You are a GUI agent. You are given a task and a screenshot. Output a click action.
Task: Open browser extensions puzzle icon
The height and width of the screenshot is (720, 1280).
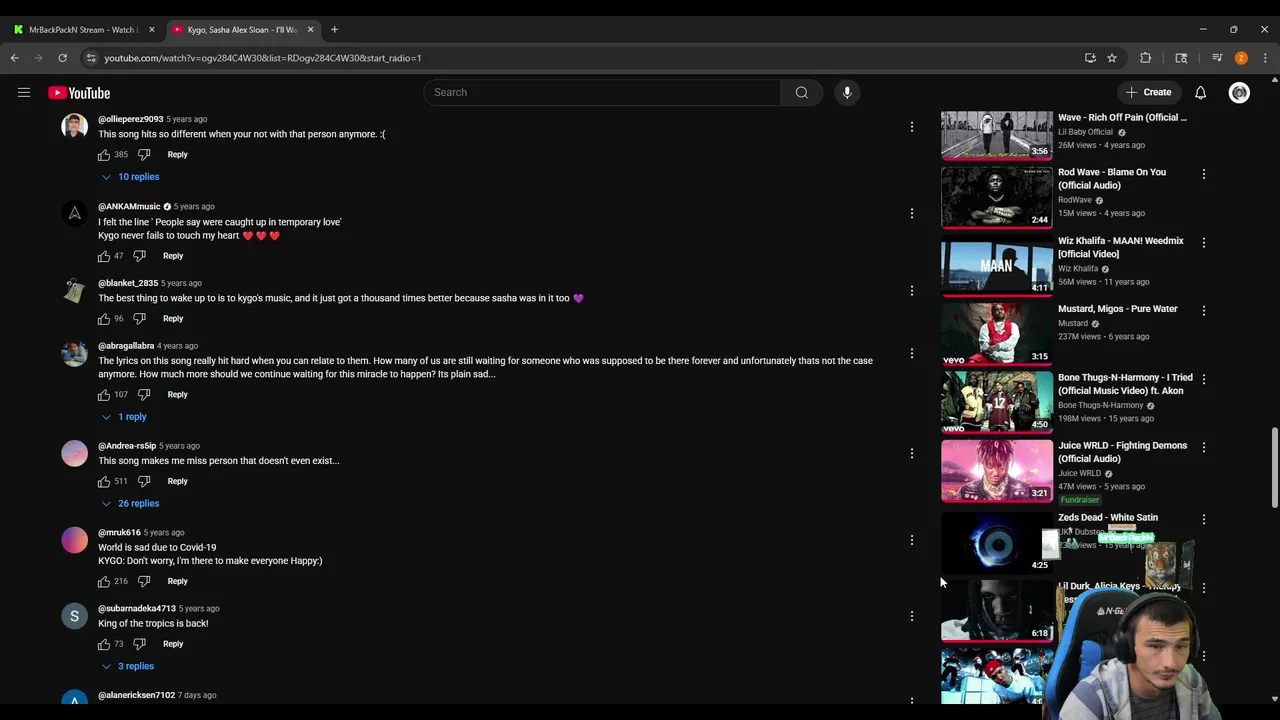tap(1146, 58)
